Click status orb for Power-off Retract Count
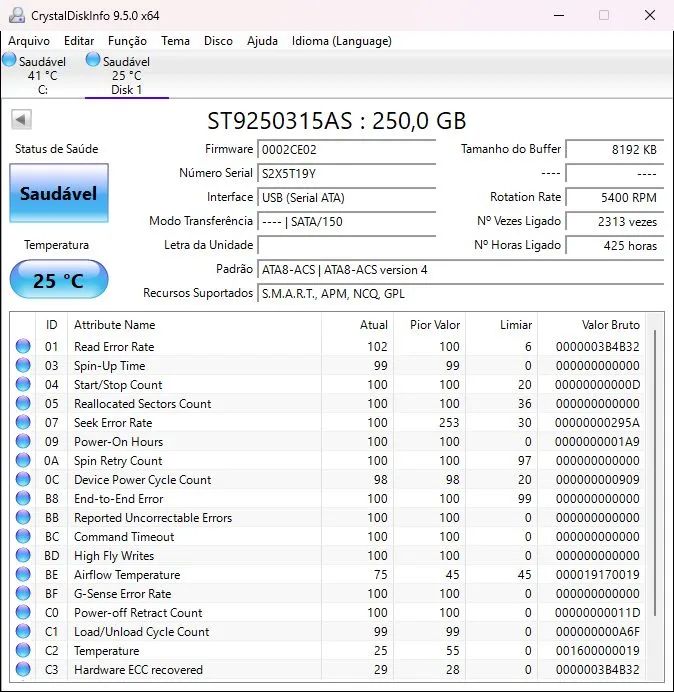This screenshot has height=692, width=674. [23, 612]
